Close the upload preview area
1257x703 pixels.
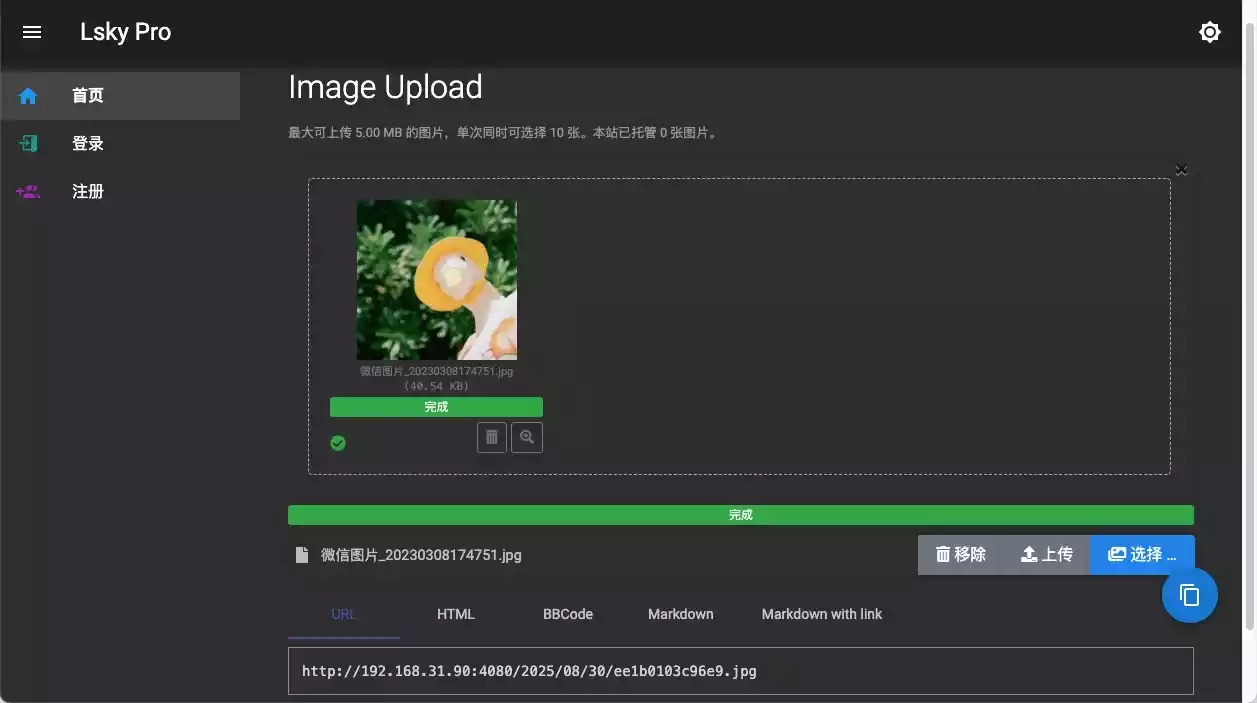pos(1181,169)
